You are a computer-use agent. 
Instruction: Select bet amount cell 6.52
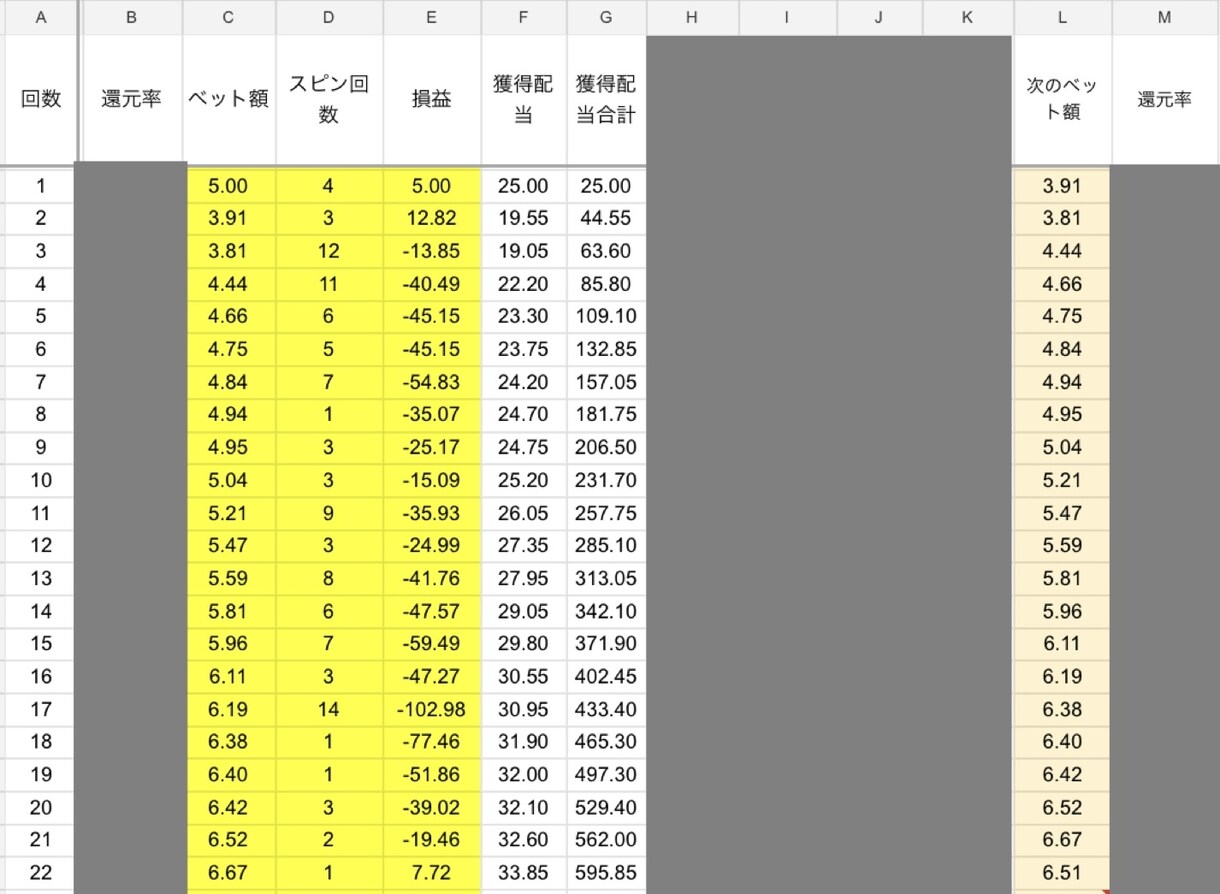point(229,840)
